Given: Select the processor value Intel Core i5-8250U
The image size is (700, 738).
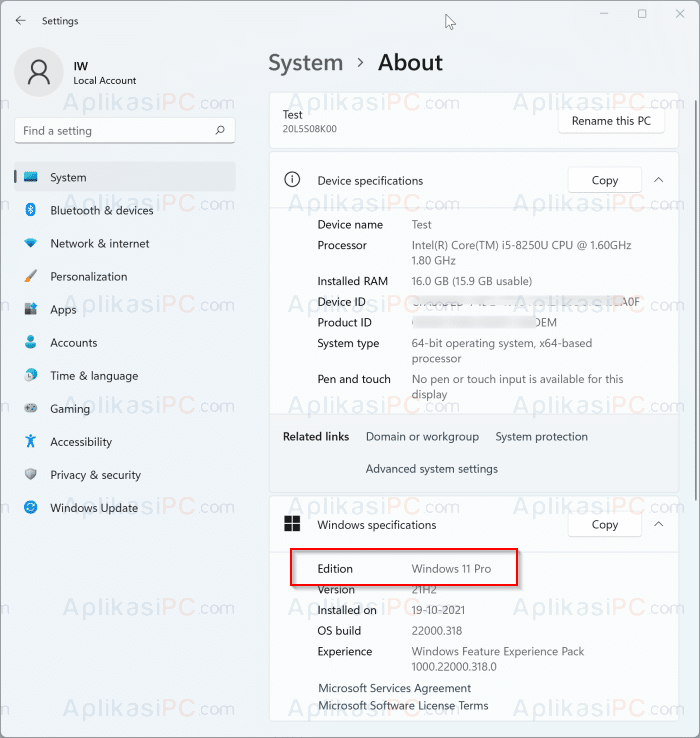Looking at the screenshot, I should coord(521,252).
